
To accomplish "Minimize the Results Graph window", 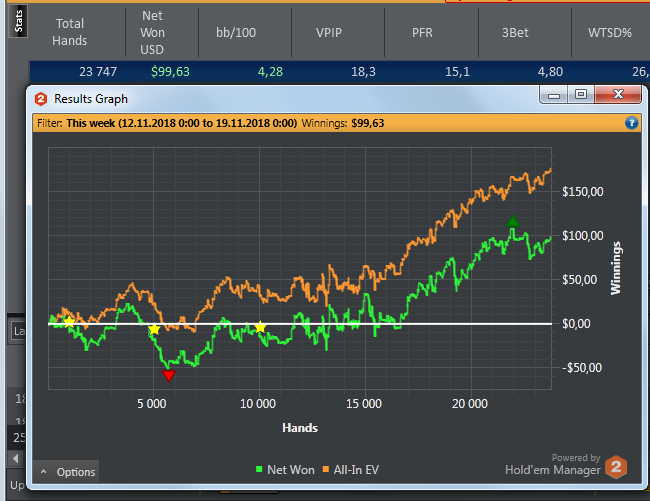I will pyautogui.click(x=554, y=95).
